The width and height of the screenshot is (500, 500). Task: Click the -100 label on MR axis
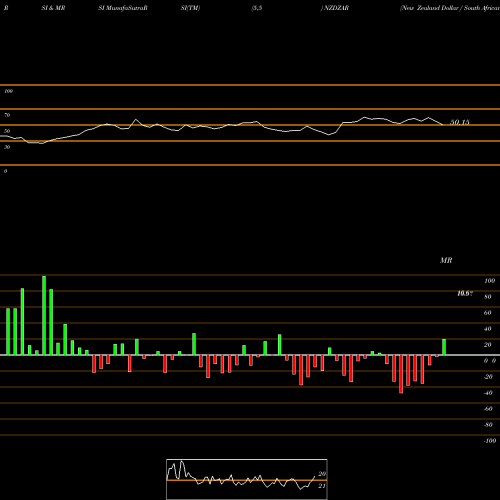[490, 441]
